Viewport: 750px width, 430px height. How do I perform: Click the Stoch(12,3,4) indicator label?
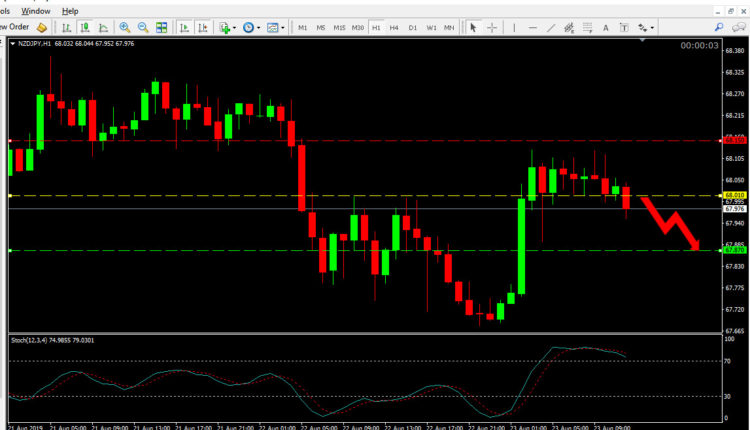(53, 340)
